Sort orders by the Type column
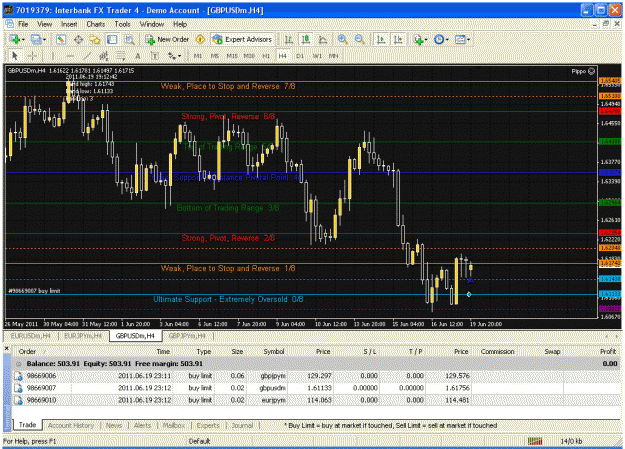This screenshot has width=625, height=449. [x=204, y=351]
